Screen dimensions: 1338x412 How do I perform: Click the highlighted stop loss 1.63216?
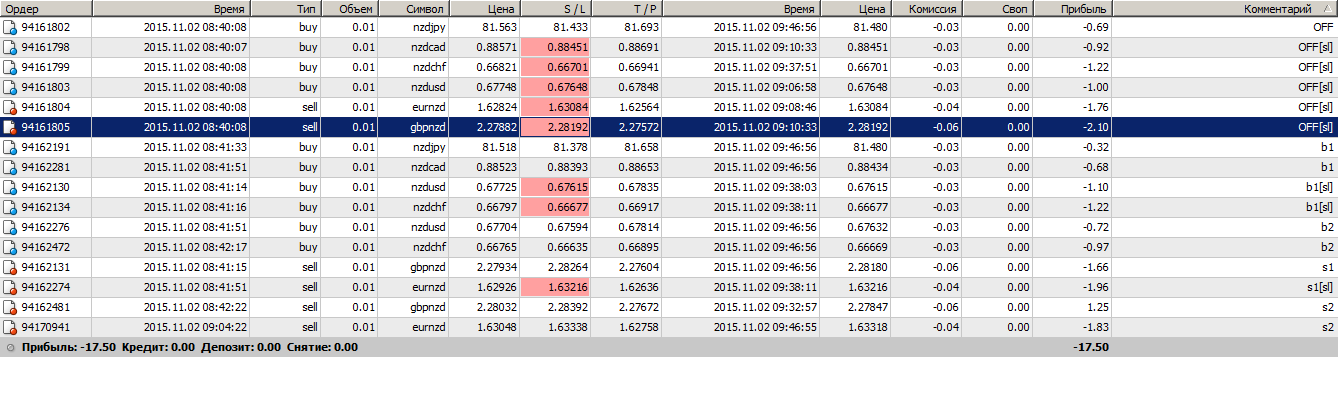pyautogui.click(x=556, y=287)
